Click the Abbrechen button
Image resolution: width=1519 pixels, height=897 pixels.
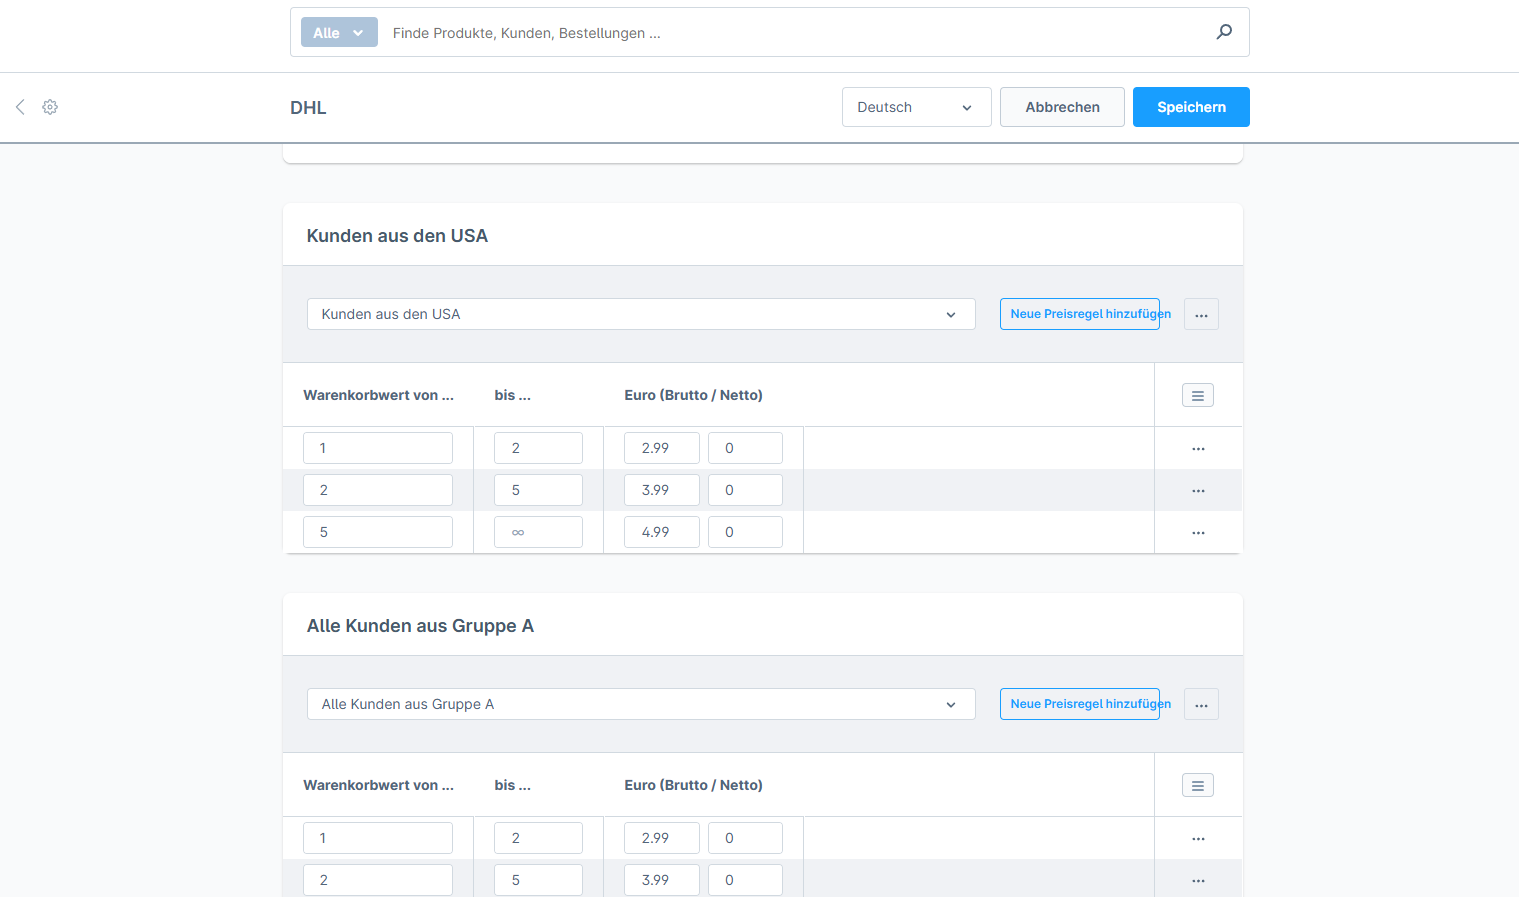click(x=1062, y=107)
